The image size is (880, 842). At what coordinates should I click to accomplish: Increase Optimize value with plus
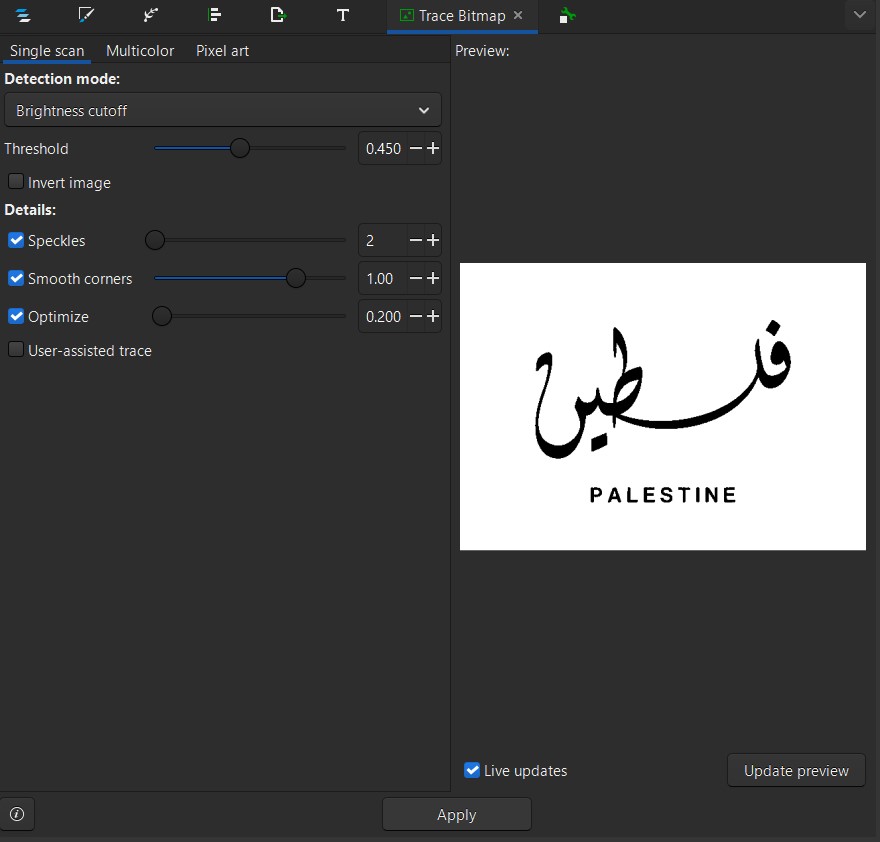[x=433, y=317]
